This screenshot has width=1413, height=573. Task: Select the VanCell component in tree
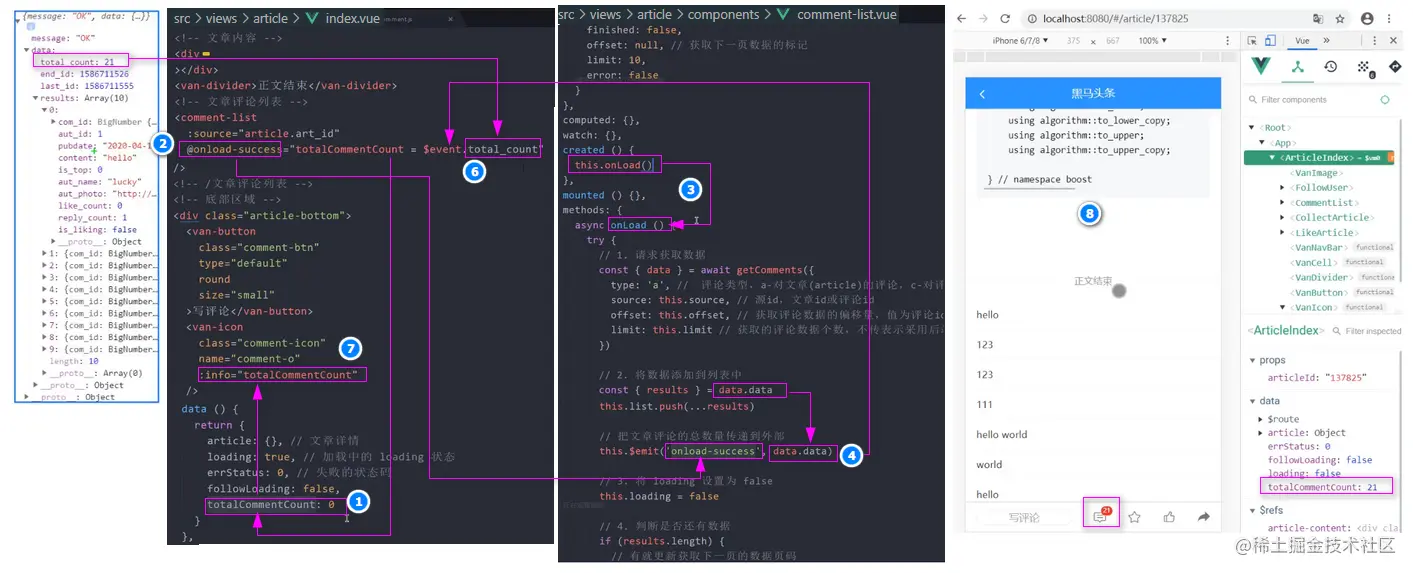(1314, 262)
